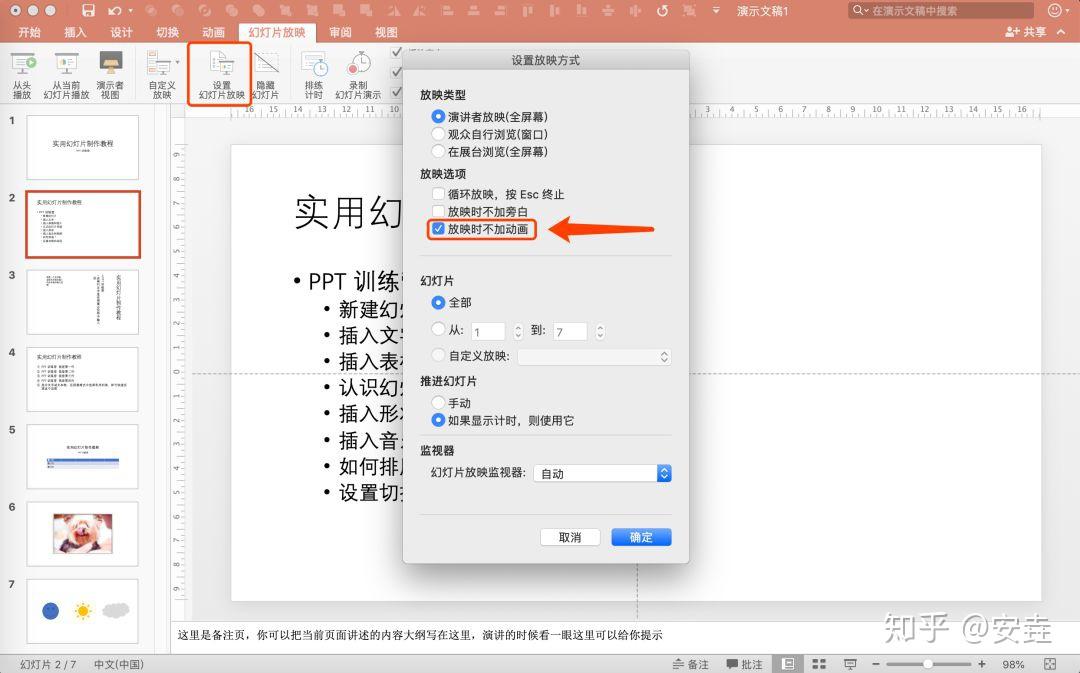Click the 从 slide number field
This screenshot has height=673, width=1080.
point(489,331)
